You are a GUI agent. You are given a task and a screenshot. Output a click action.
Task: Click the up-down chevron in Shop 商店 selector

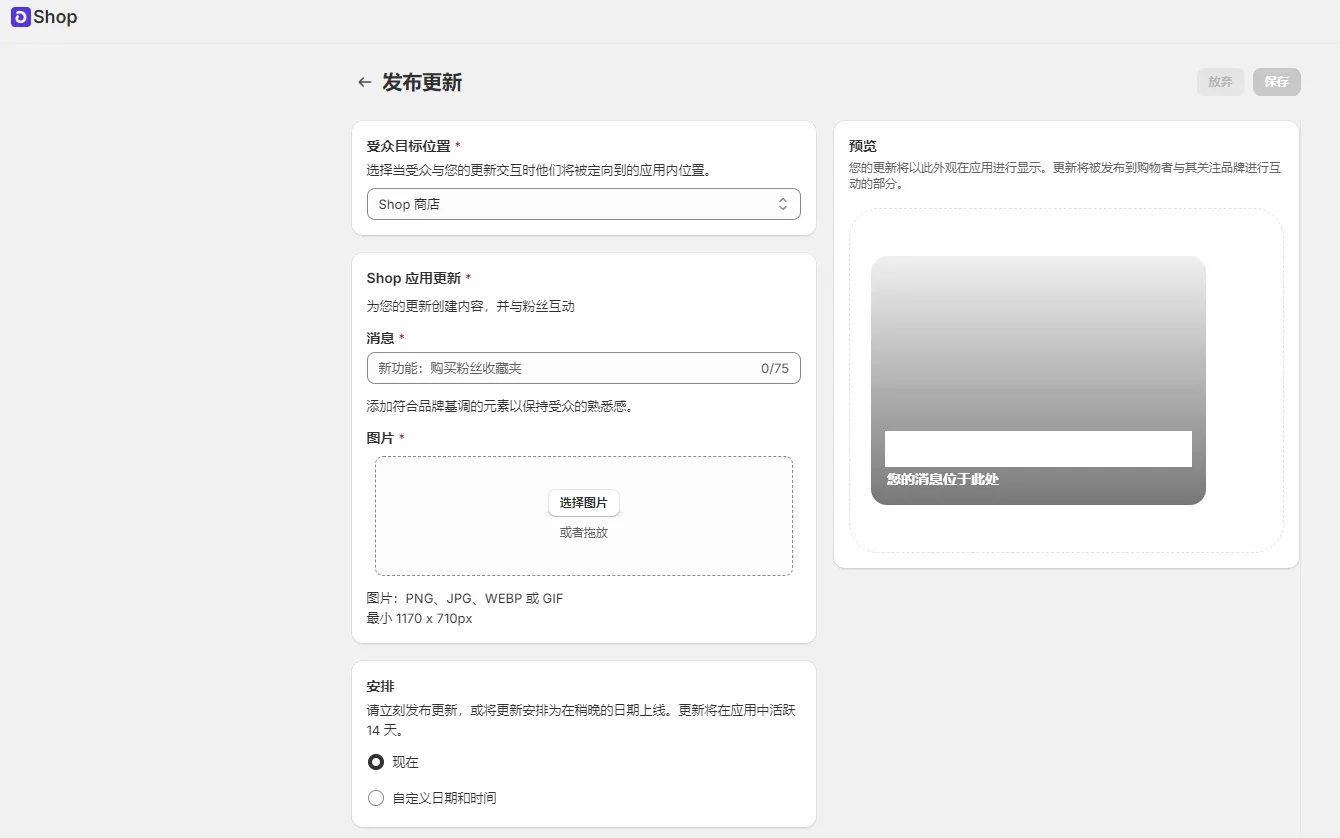click(x=783, y=204)
